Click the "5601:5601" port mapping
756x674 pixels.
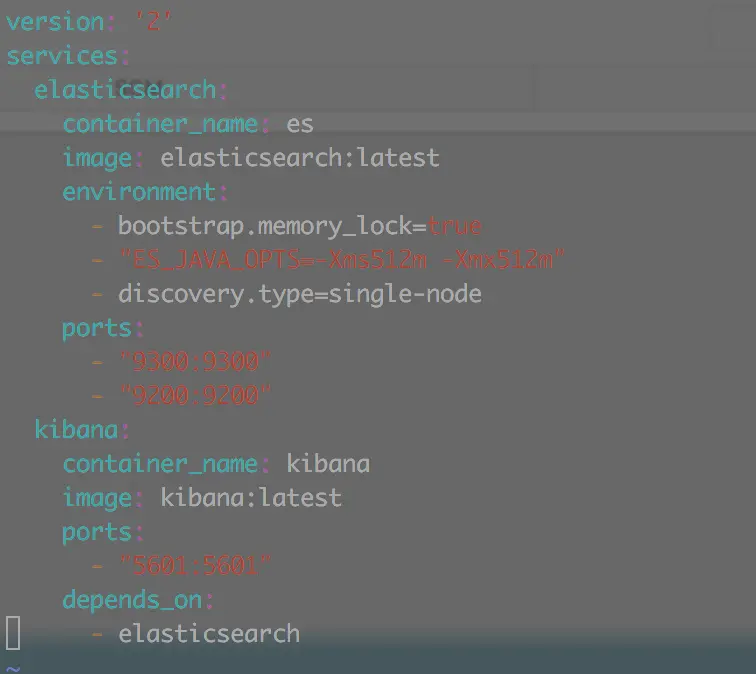(x=195, y=565)
